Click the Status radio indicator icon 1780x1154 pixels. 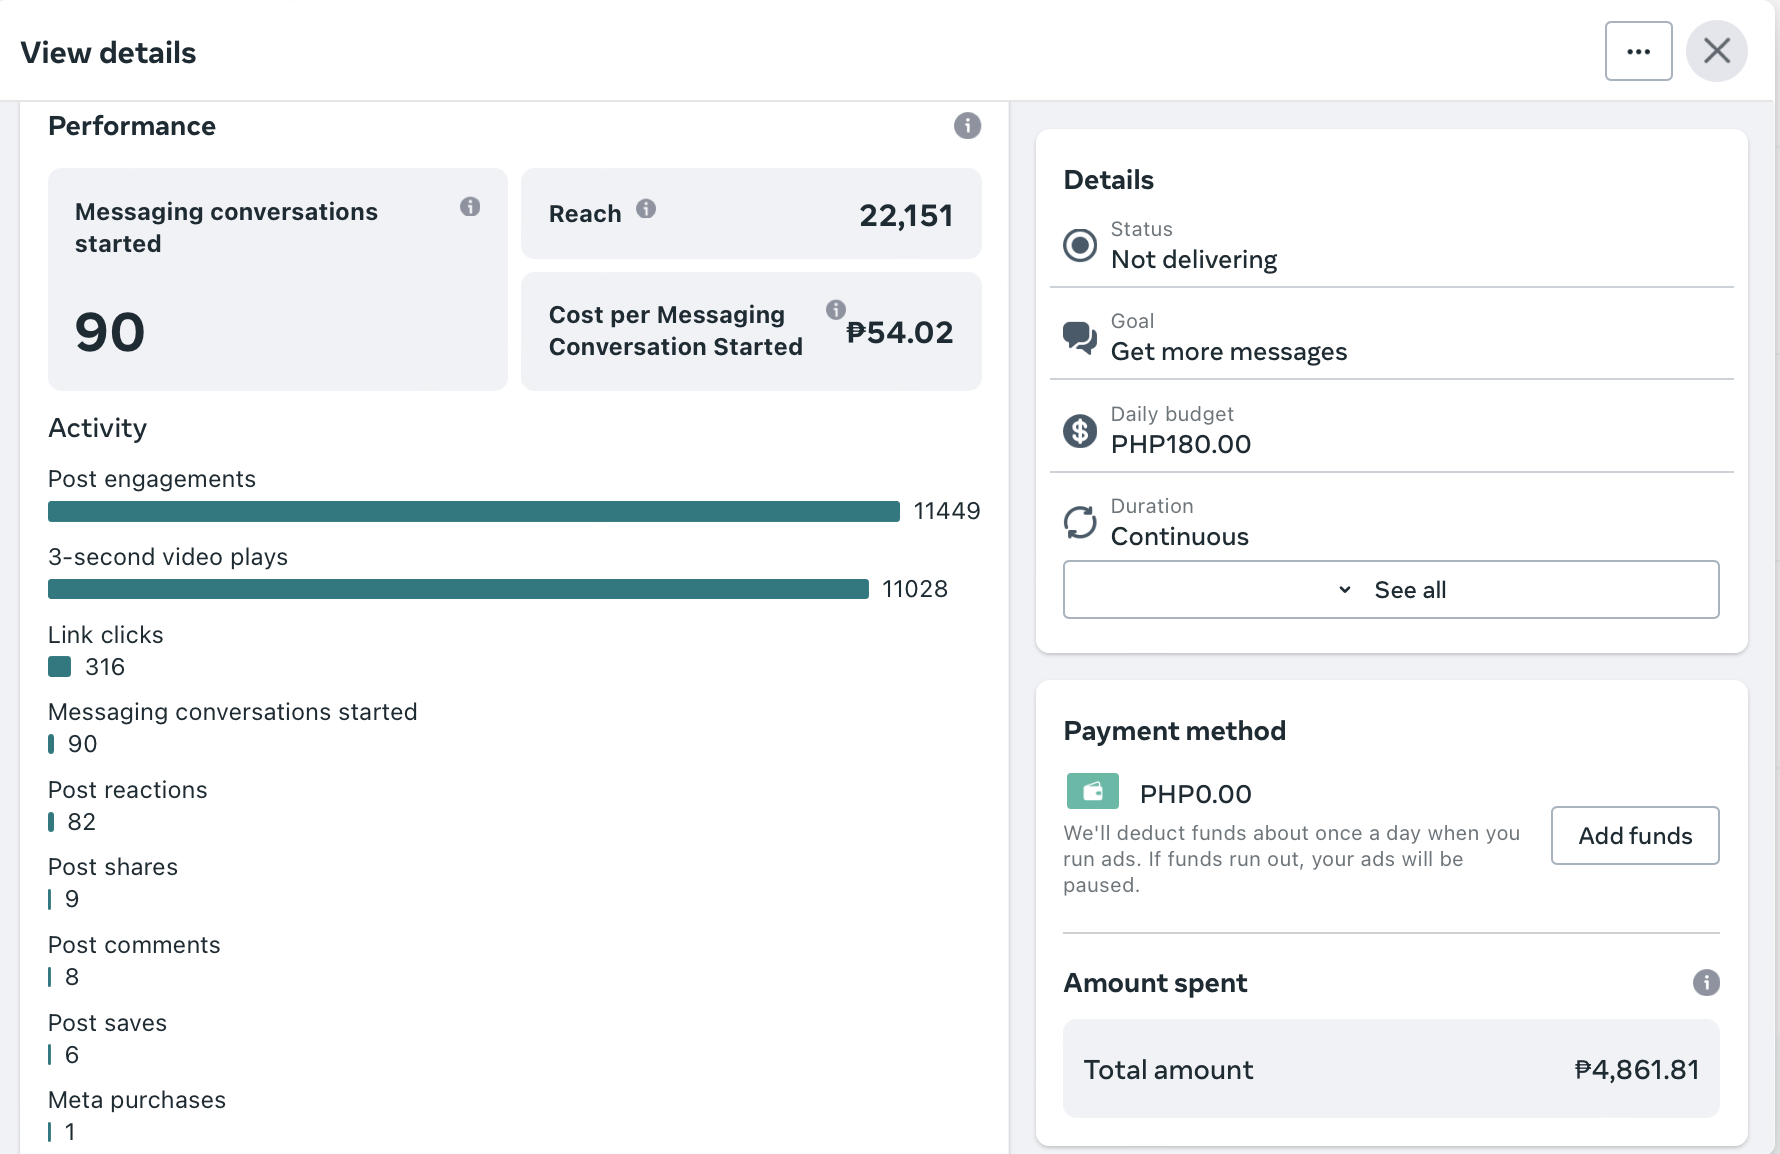point(1080,245)
